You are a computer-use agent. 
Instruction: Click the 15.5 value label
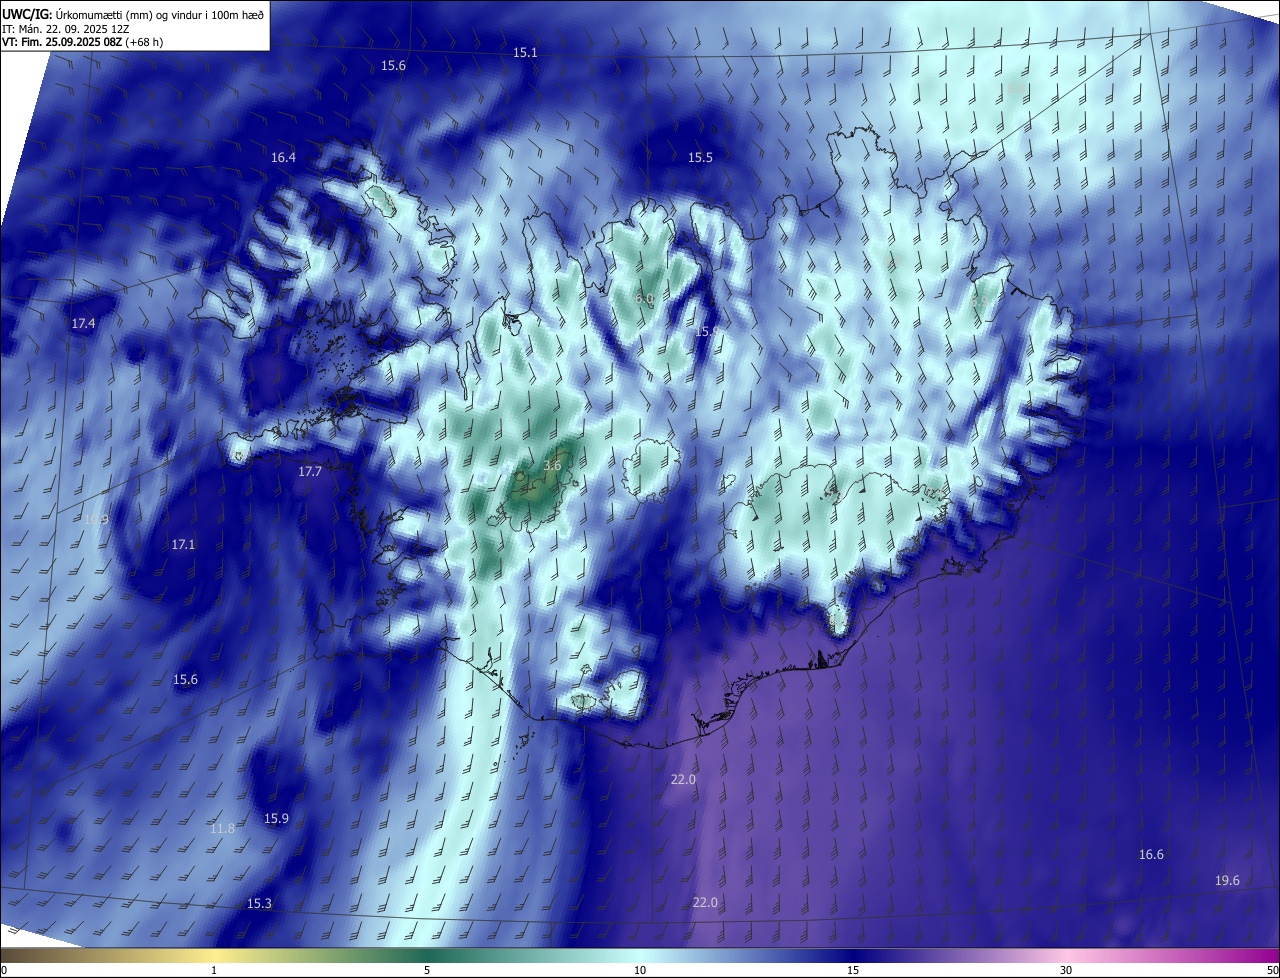tap(700, 158)
